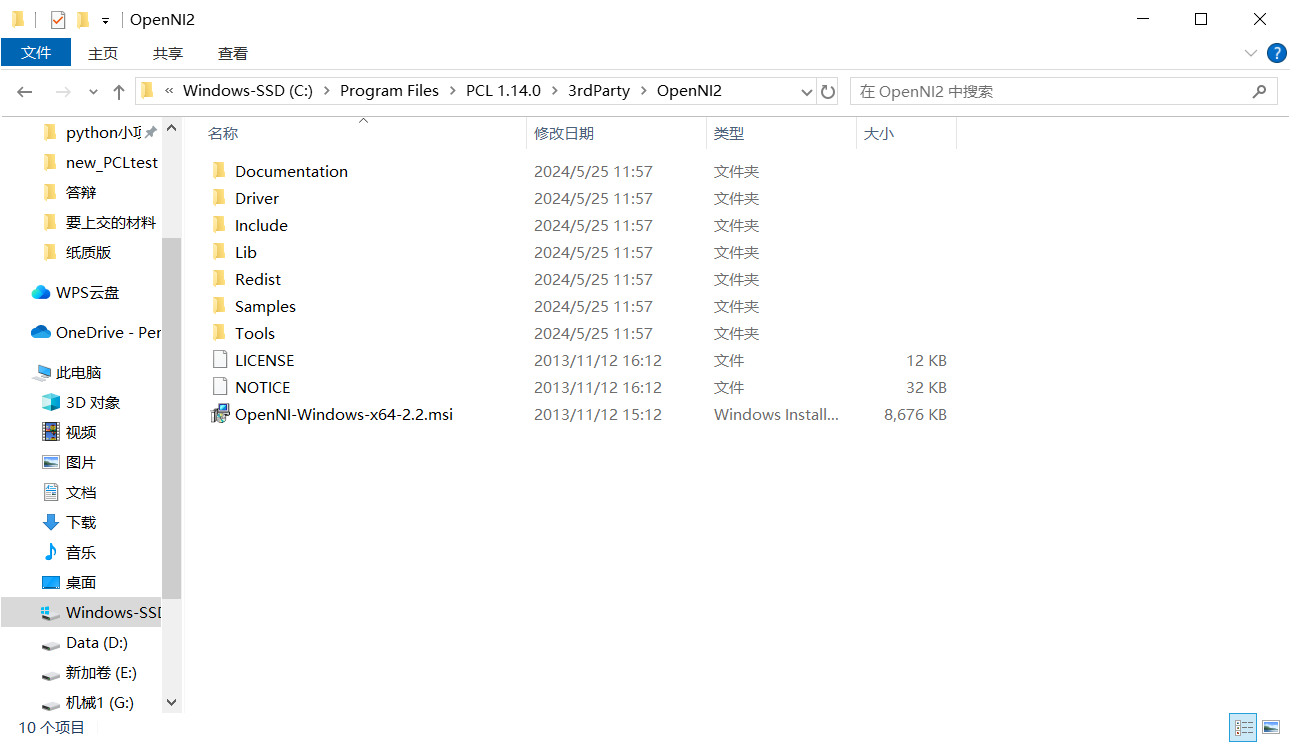1291x743 pixels.
Task: Click the 视频 film icon
Action: [x=51, y=432]
